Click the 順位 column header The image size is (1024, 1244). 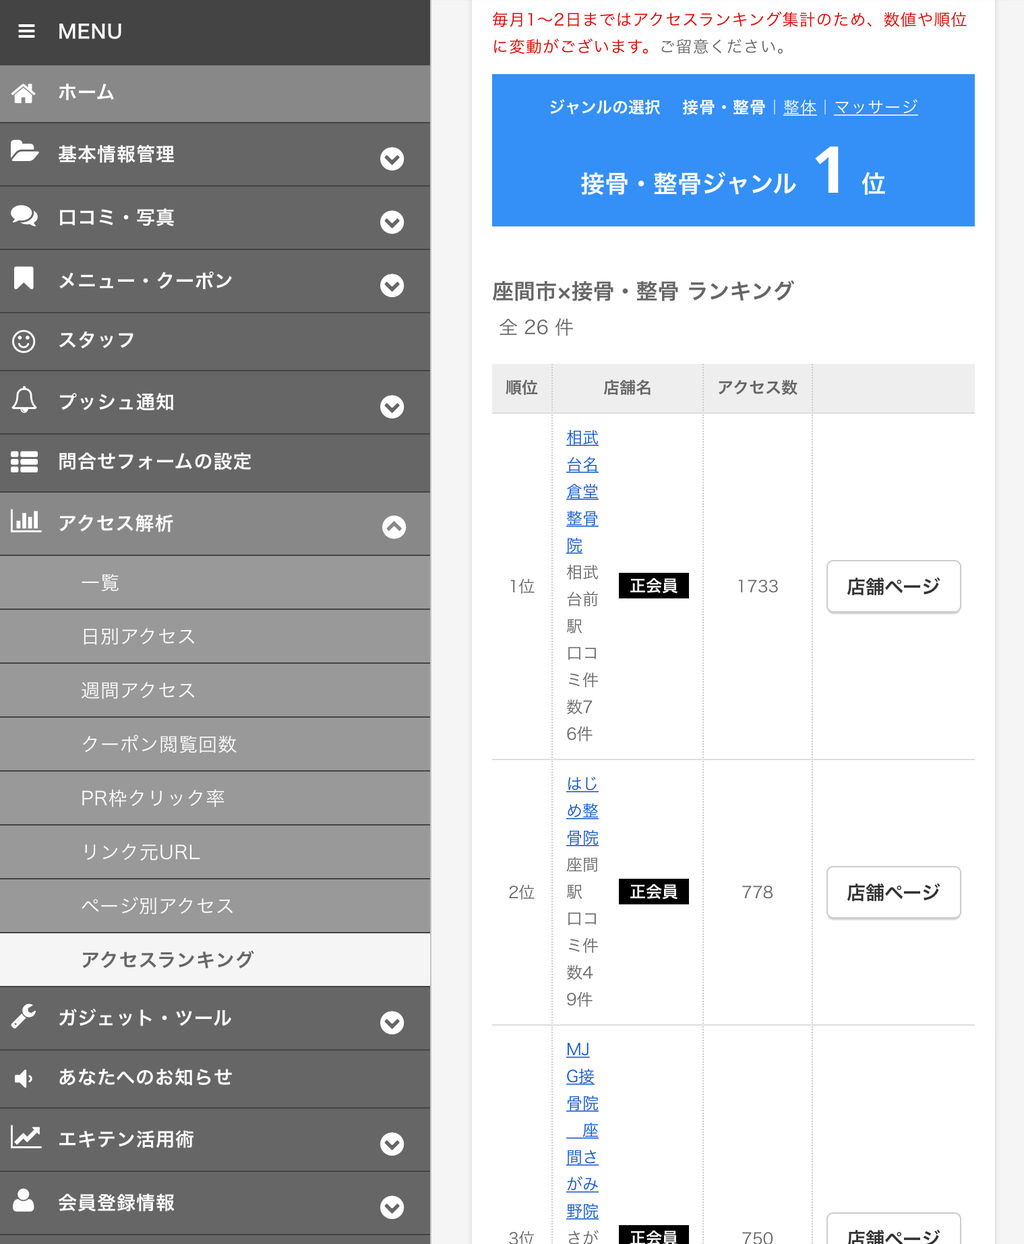522,388
